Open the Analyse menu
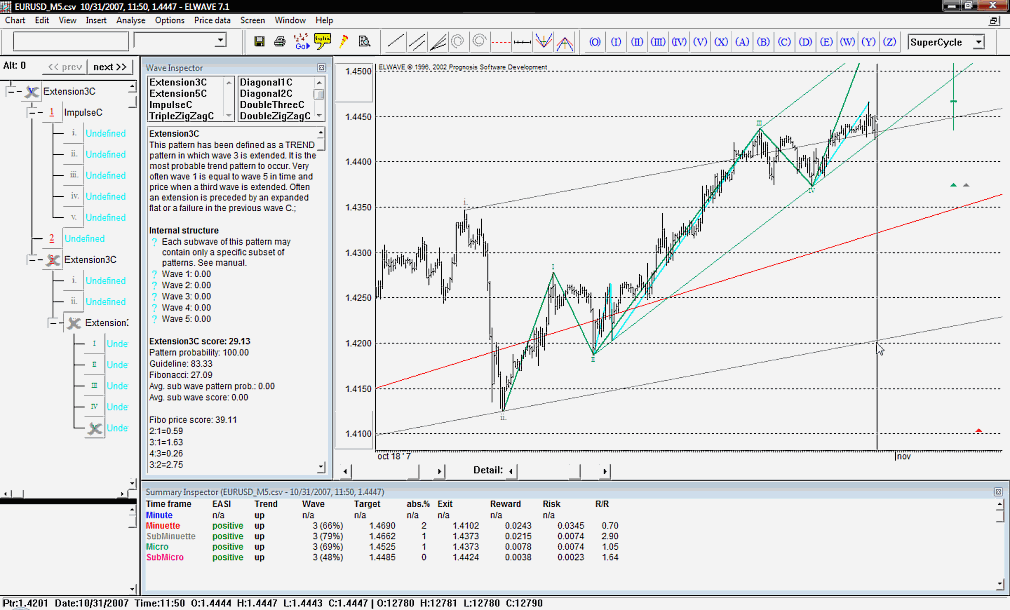This screenshot has height=610, width=1010. coord(130,20)
